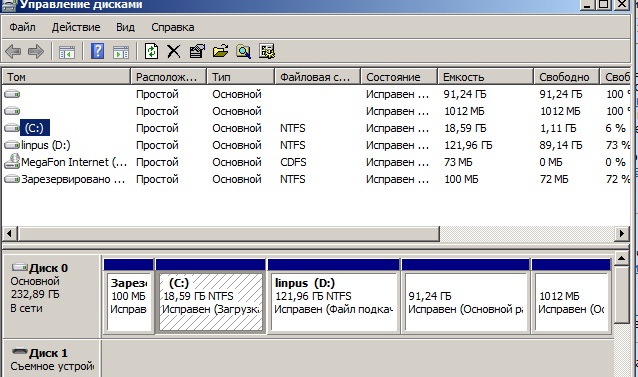
Task: Sort by the Емкость column header
Action: pyautogui.click(x=485, y=77)
